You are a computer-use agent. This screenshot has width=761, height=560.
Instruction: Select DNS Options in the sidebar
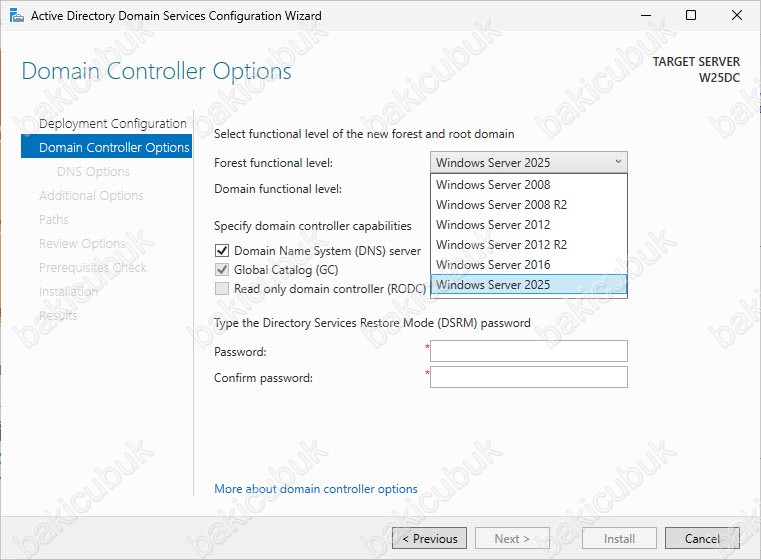pyautogui.click(x=93, y=171)
